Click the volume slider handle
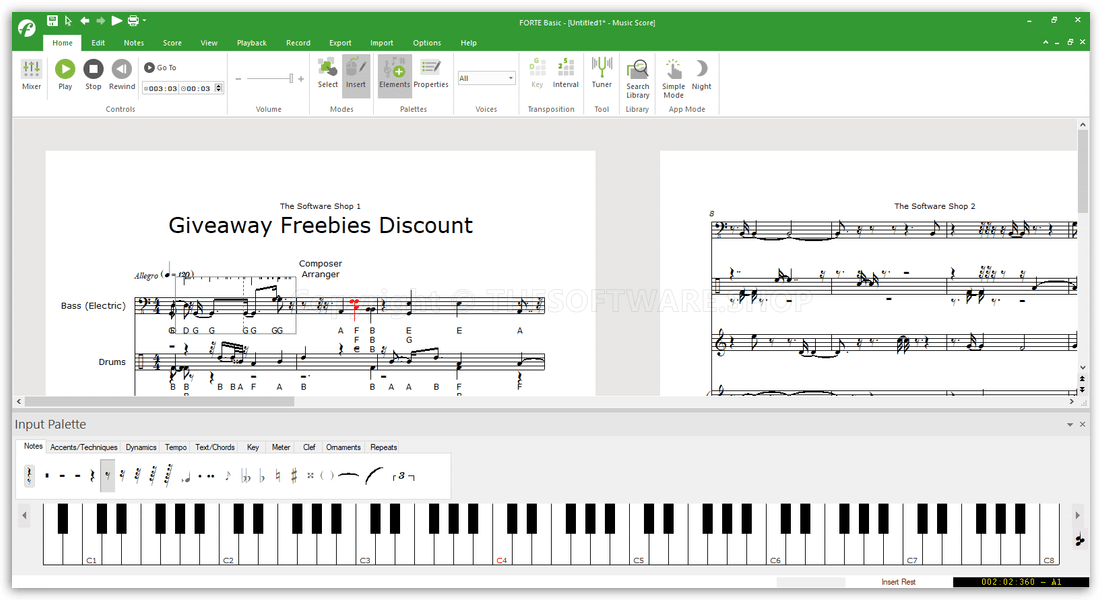The image size is (1102, 600). point(291,78)
